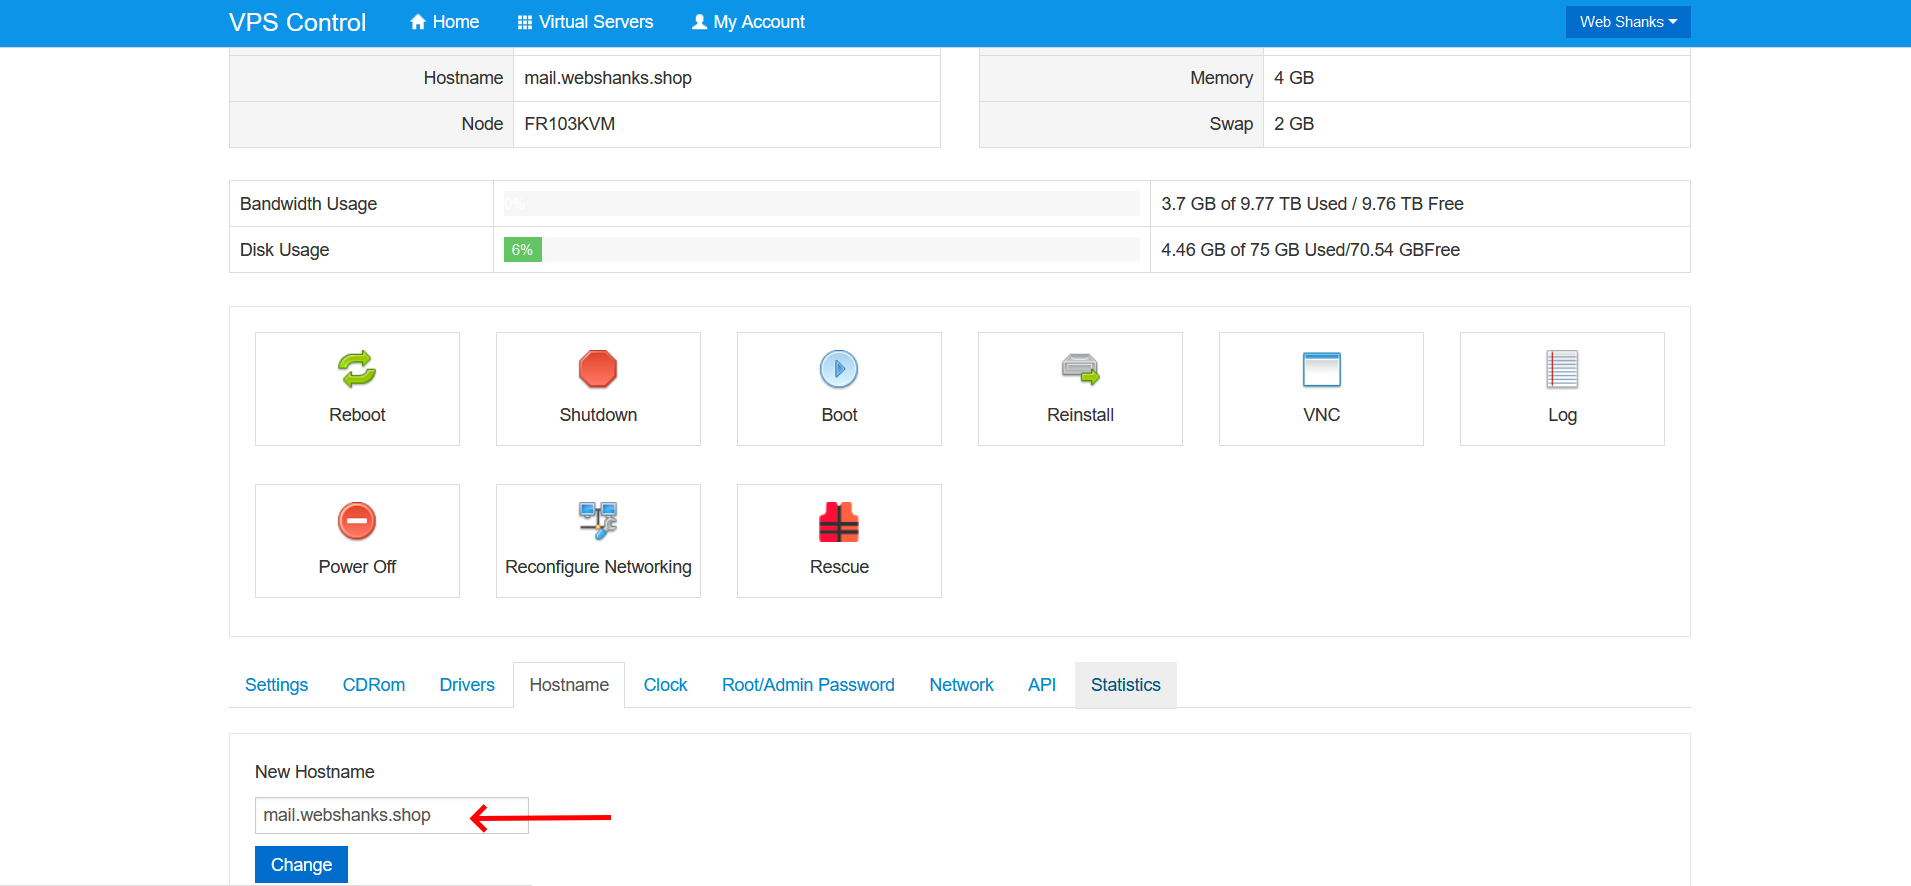Click the red Shutdown stop-sign icon
Screen dimensions: 1911x886
click(598, 369)
